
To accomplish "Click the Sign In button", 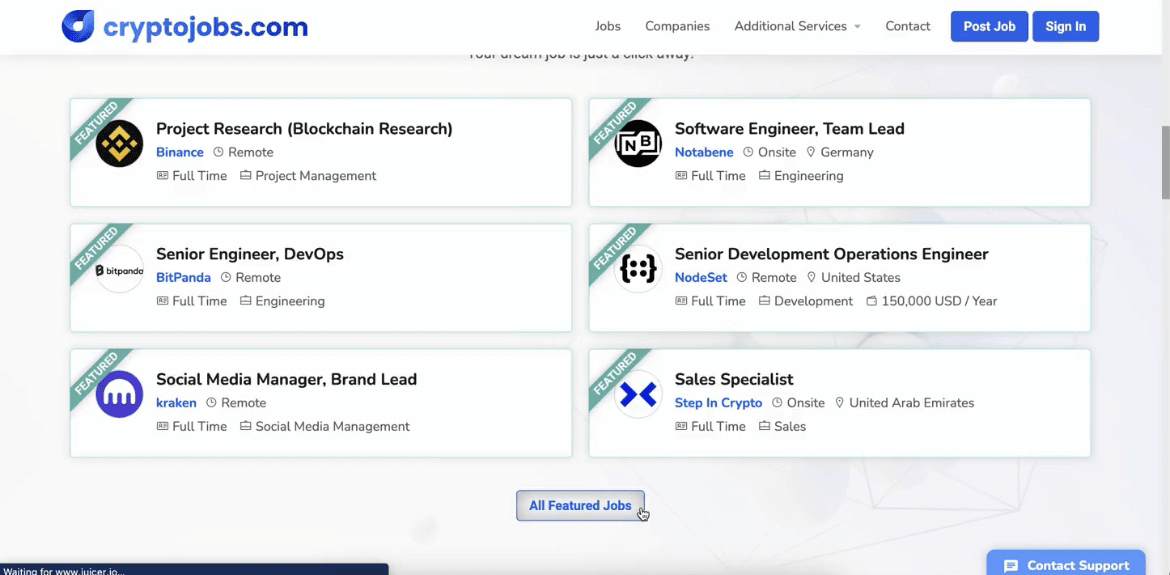I will [x=1066, y=26].
